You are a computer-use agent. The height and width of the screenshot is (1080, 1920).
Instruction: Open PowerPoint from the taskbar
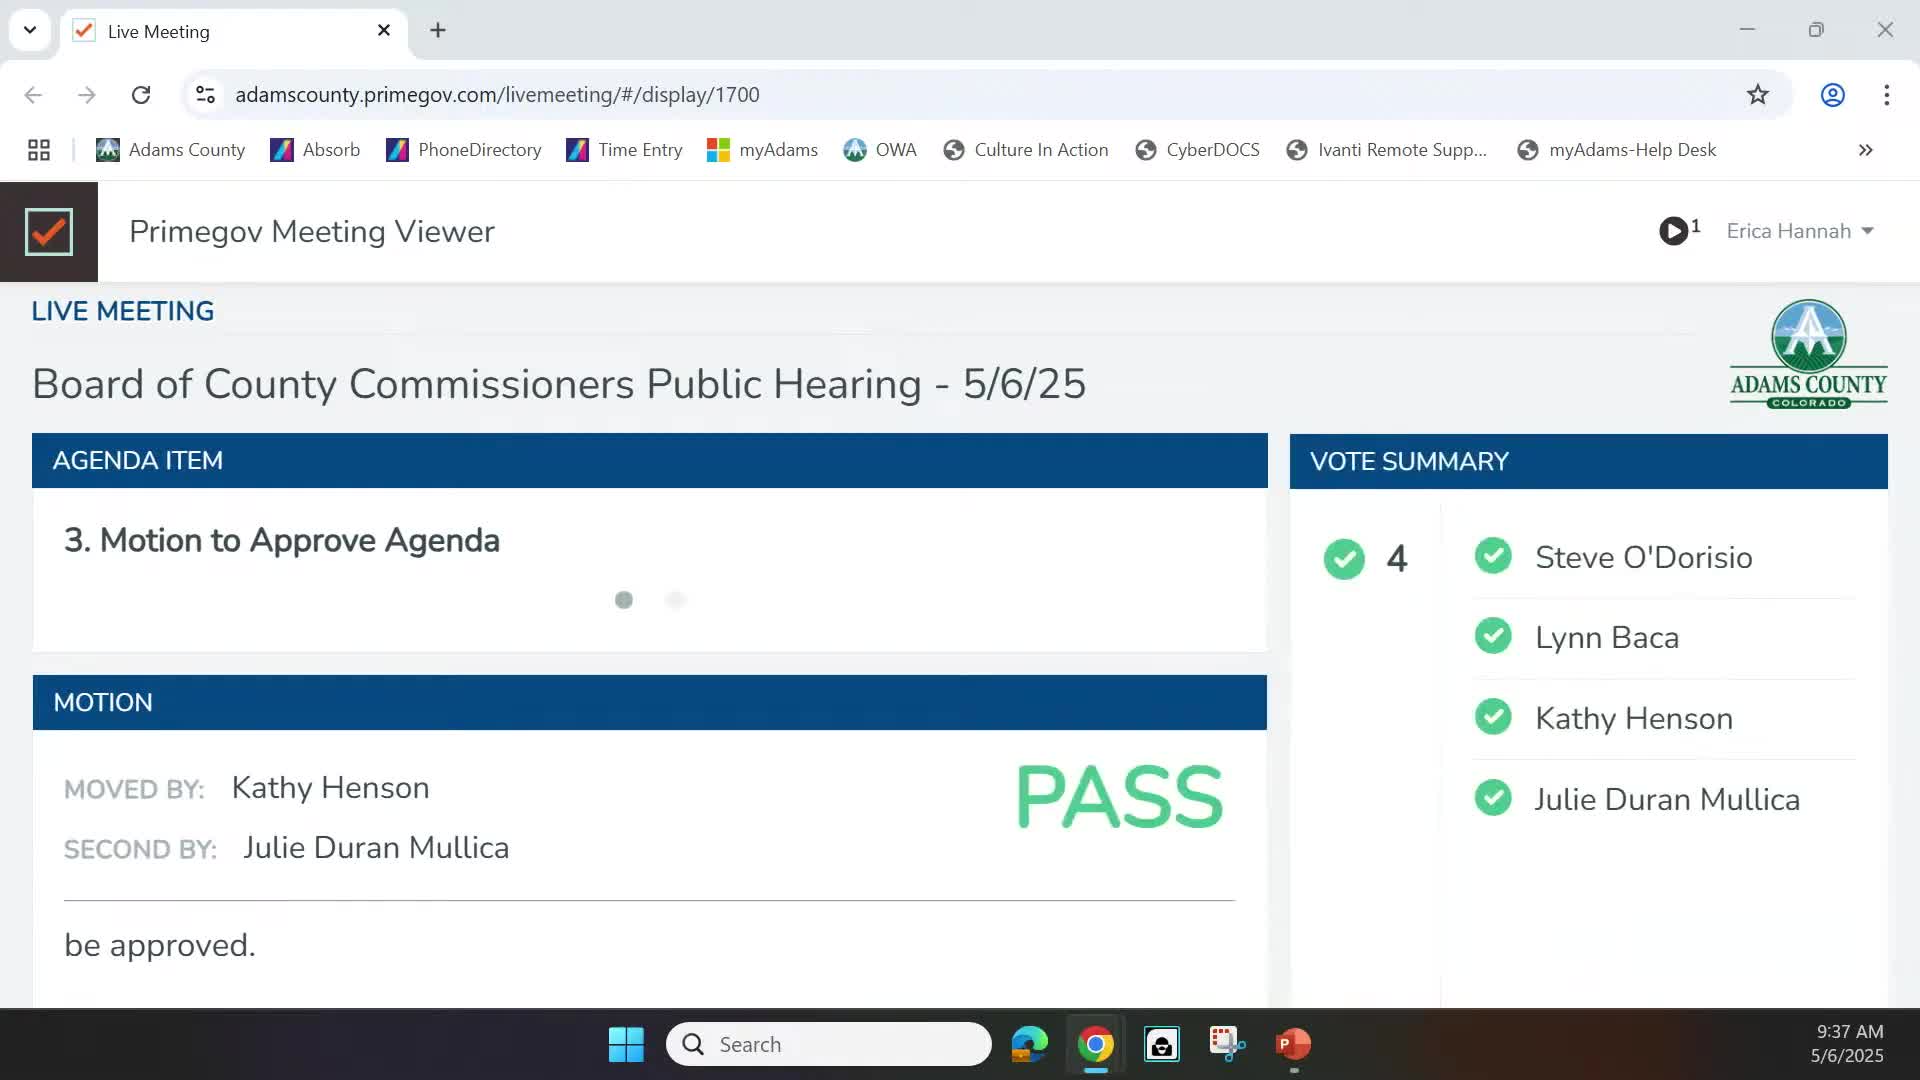tap(1293, 1044)
